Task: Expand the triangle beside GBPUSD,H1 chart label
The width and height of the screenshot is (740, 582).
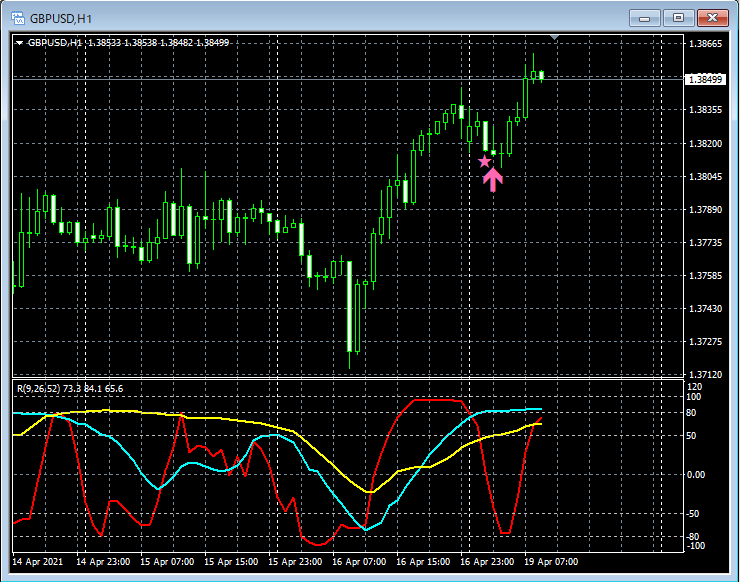Action: point(19,43)
